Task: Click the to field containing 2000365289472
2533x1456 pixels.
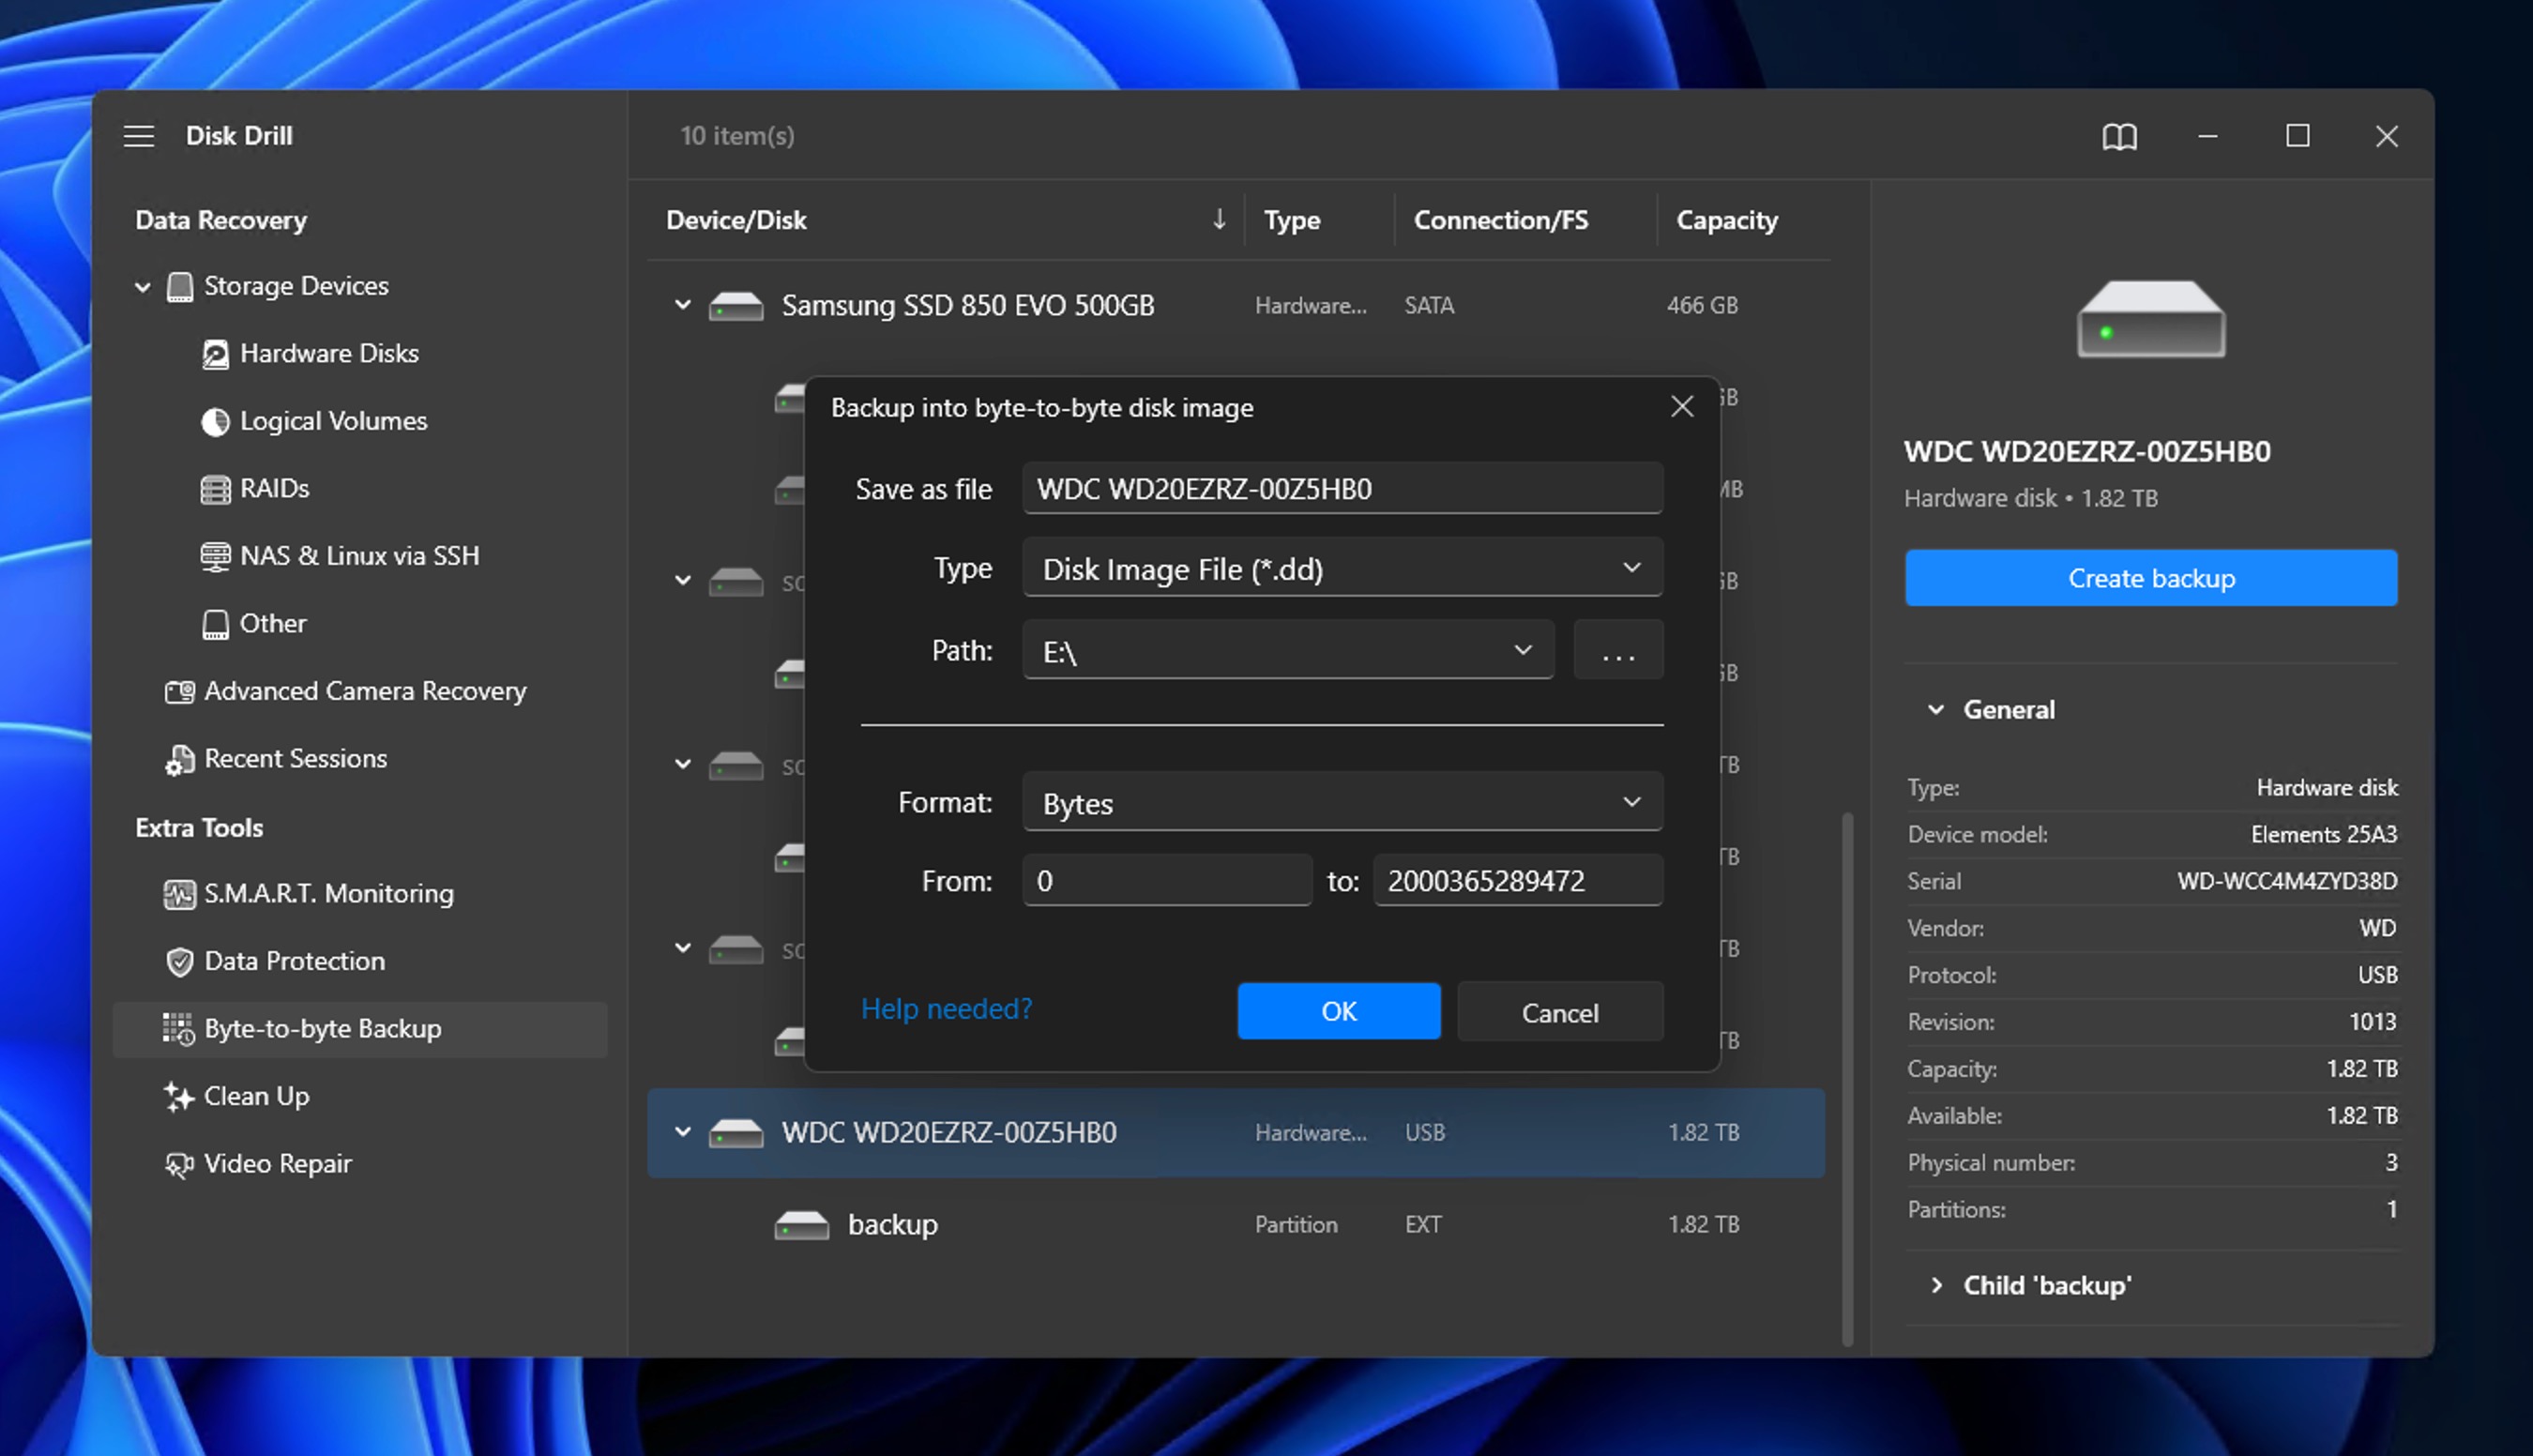Action: coord(1518,881)
